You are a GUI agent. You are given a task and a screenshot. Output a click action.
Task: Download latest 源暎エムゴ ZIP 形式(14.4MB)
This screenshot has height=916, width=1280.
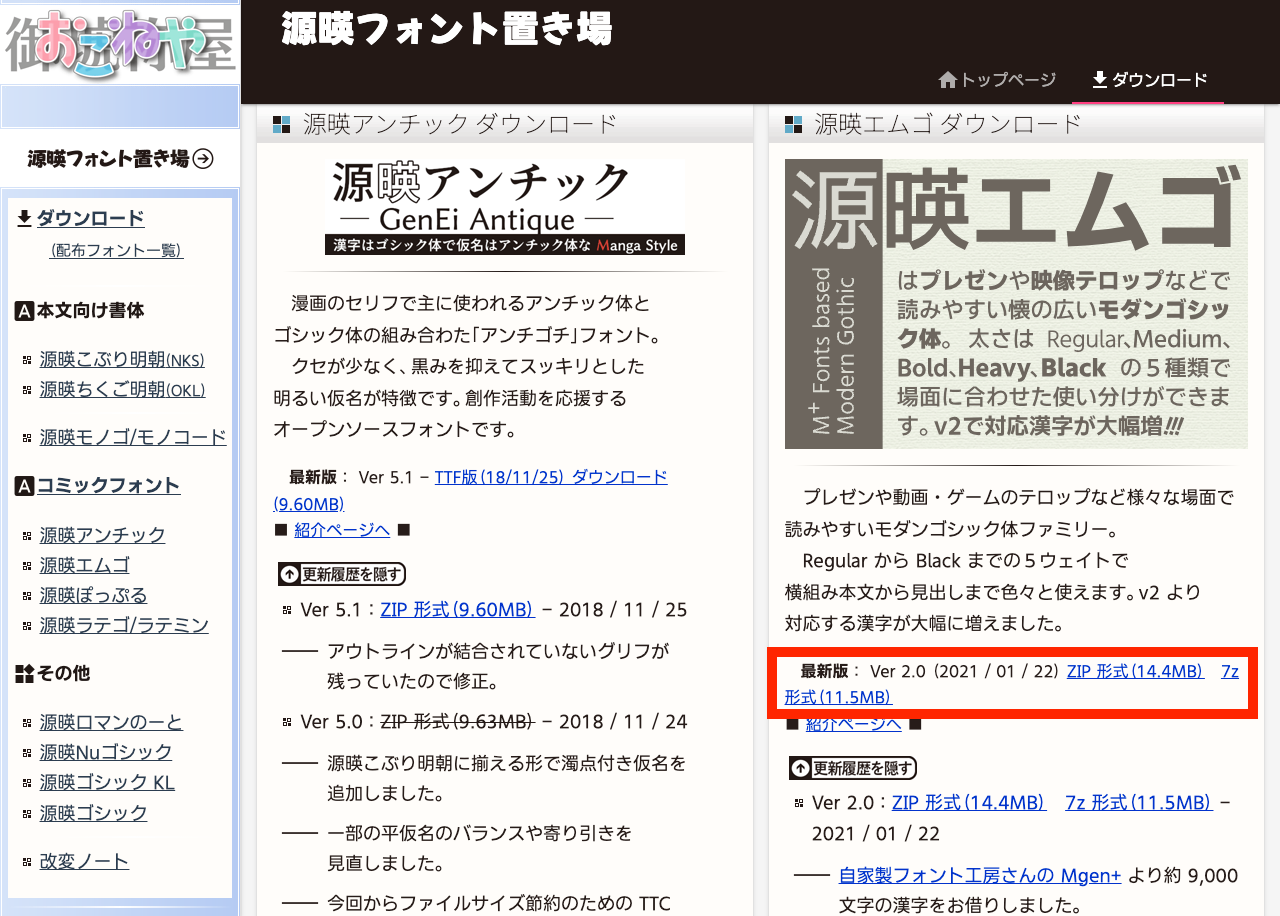coord(1135,671)
